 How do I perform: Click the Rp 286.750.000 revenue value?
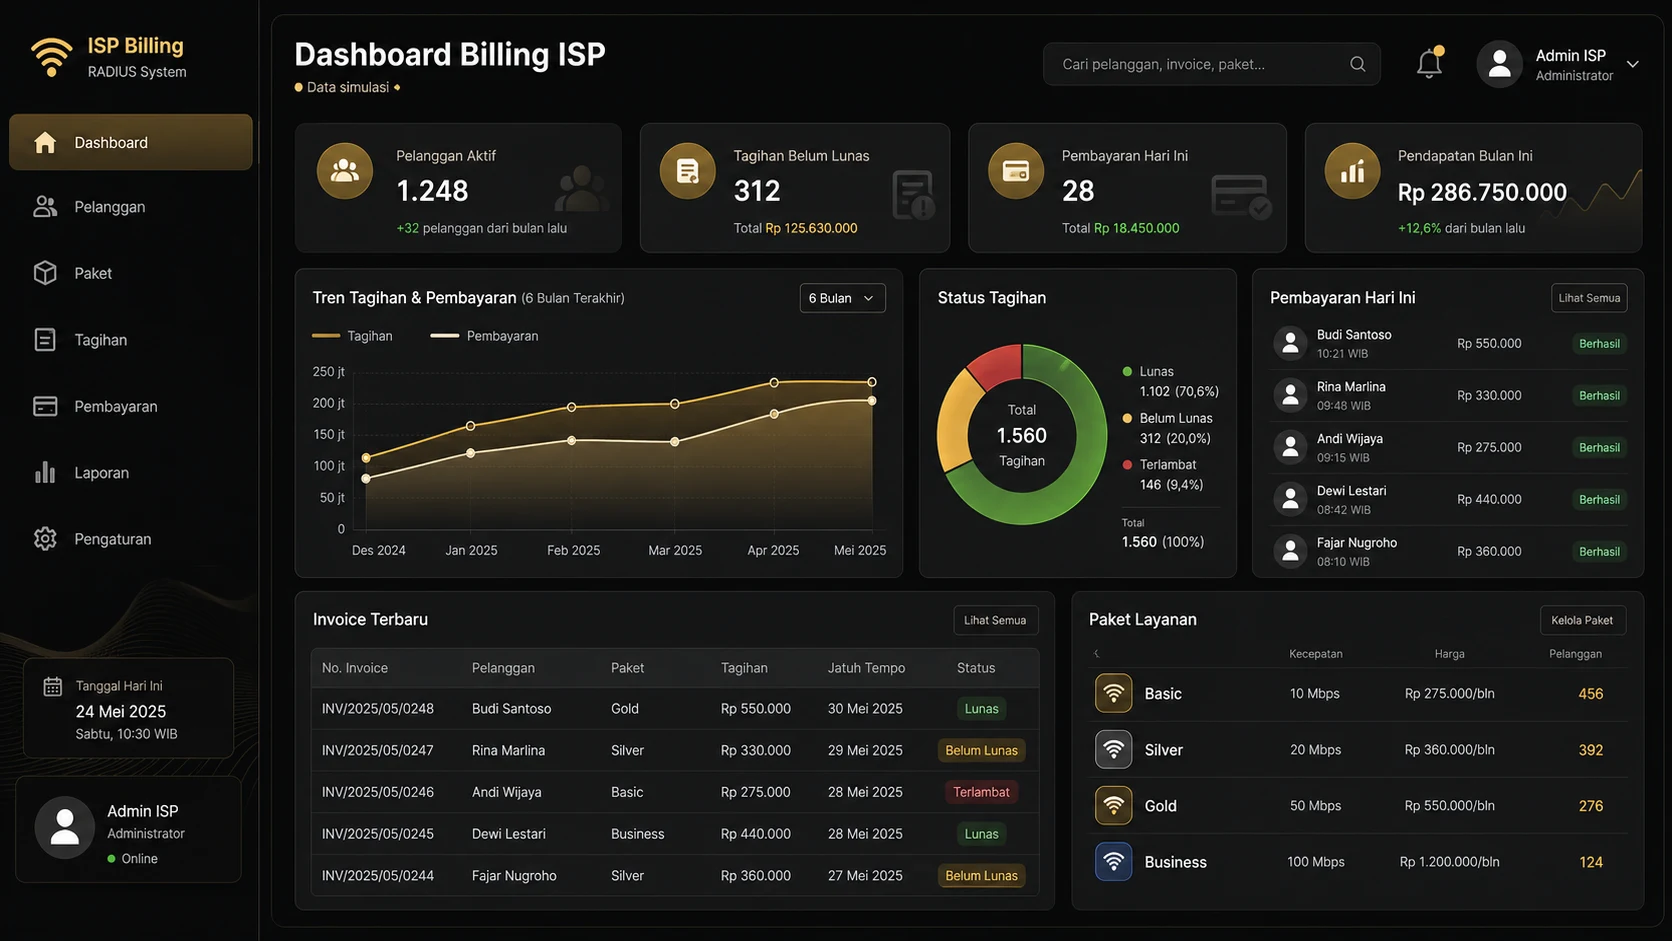point(1482,192)
